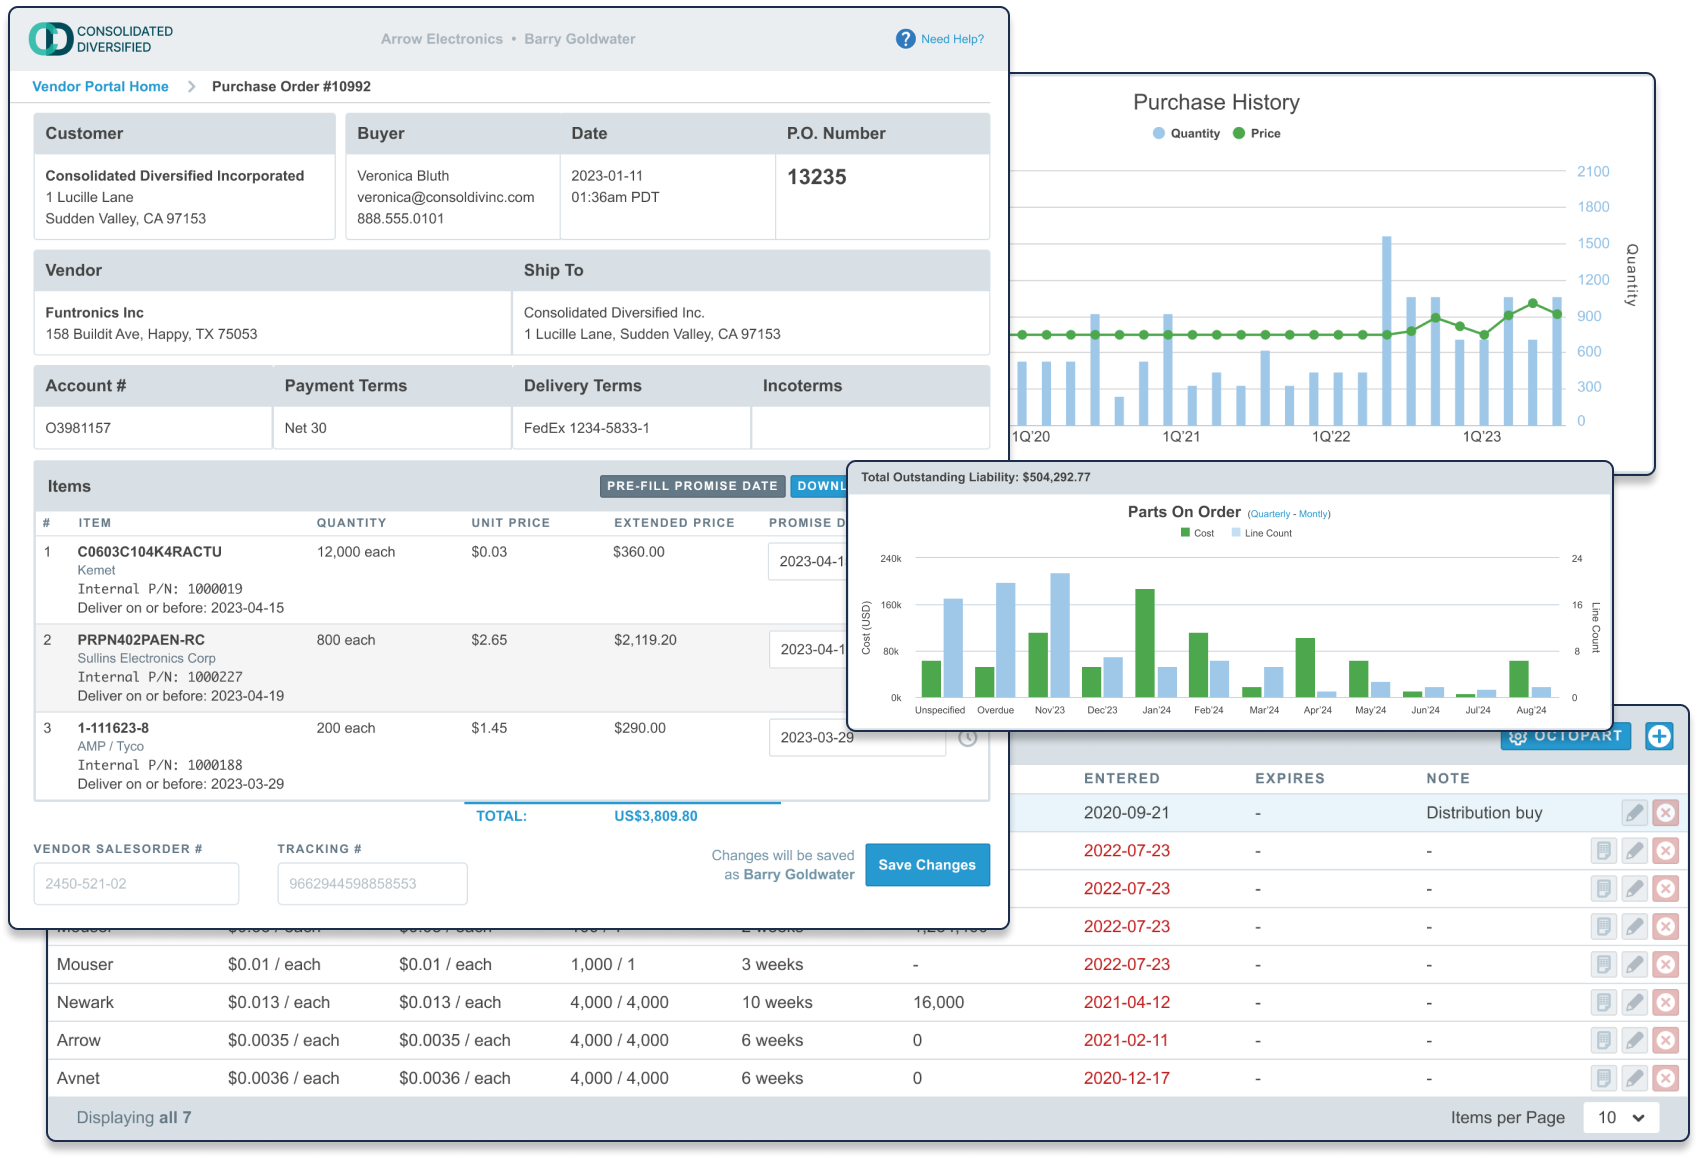
Task: Click the pencil edit icon in the Newark row
Action: [1634, 1003]
